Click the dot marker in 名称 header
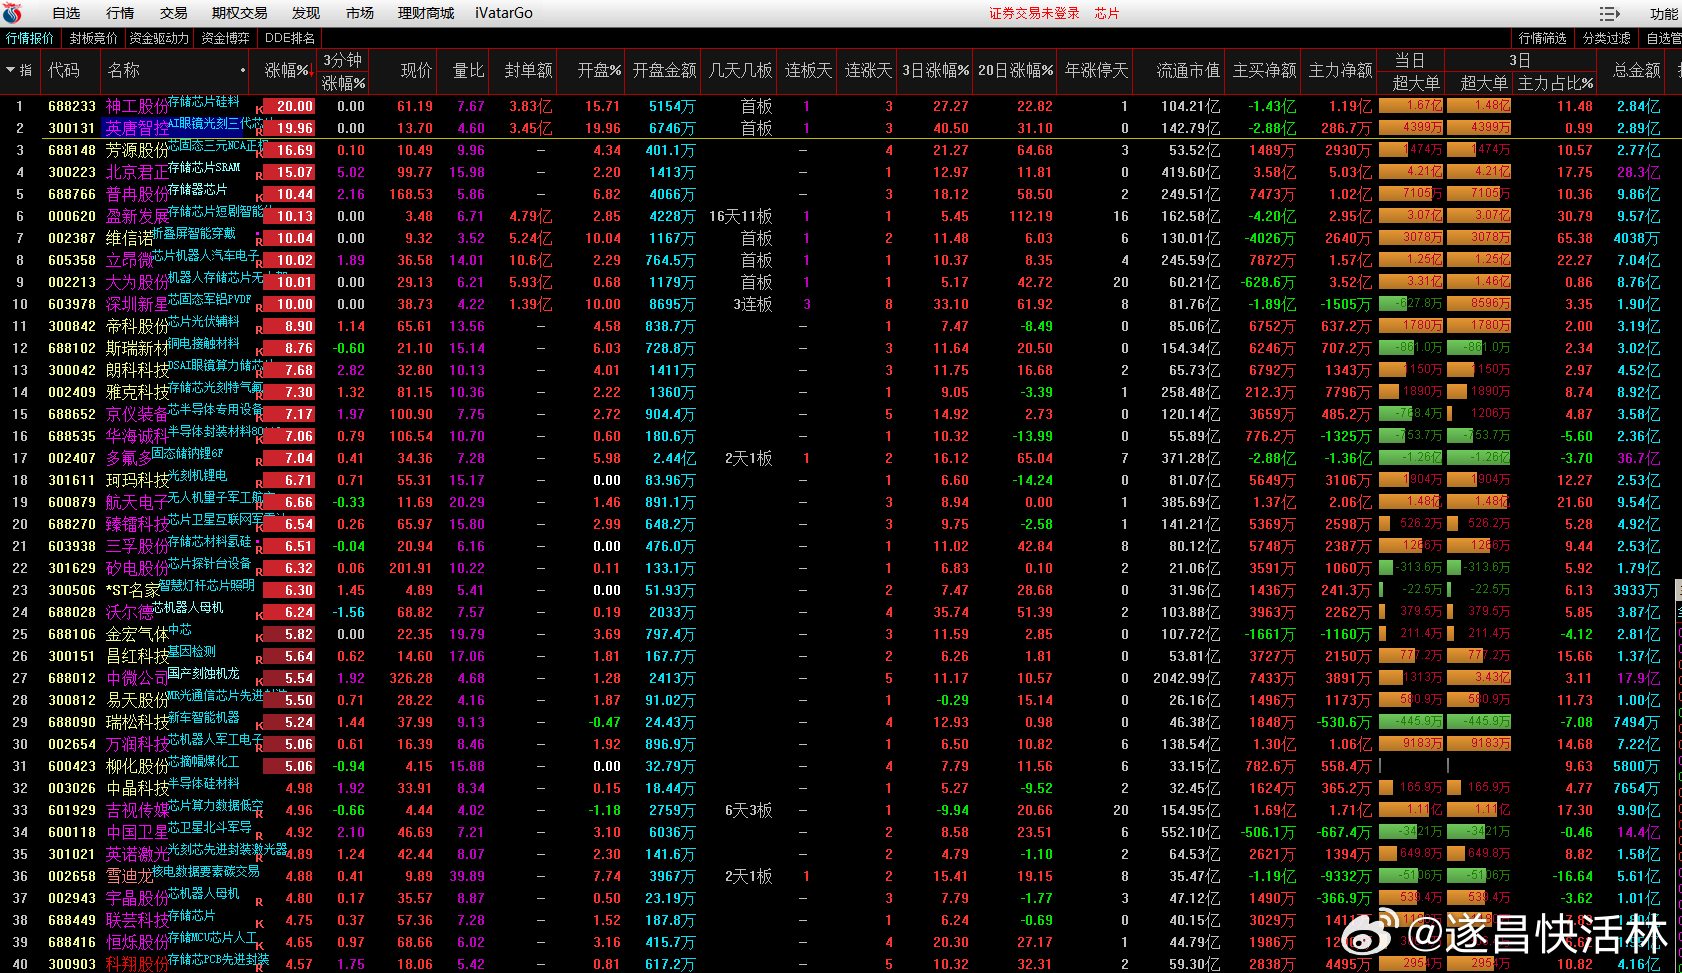Screen dimensions: 1682x973 click(x=243, y=70)
